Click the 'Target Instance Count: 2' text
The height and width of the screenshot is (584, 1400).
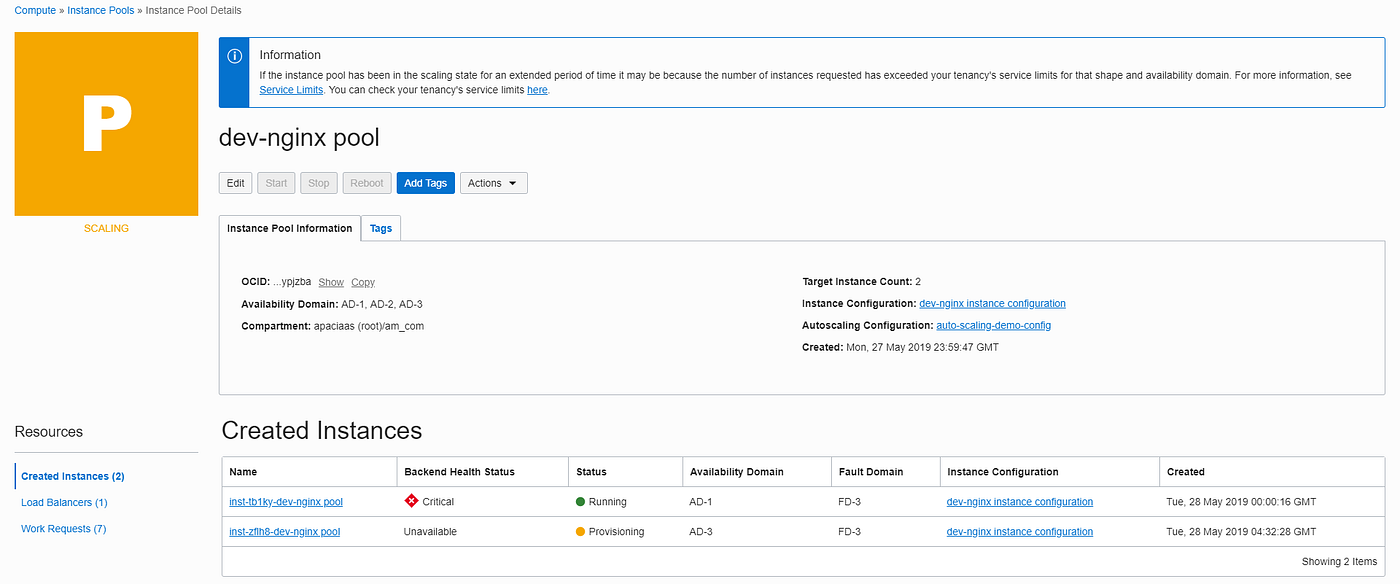[x=861, y=282]
